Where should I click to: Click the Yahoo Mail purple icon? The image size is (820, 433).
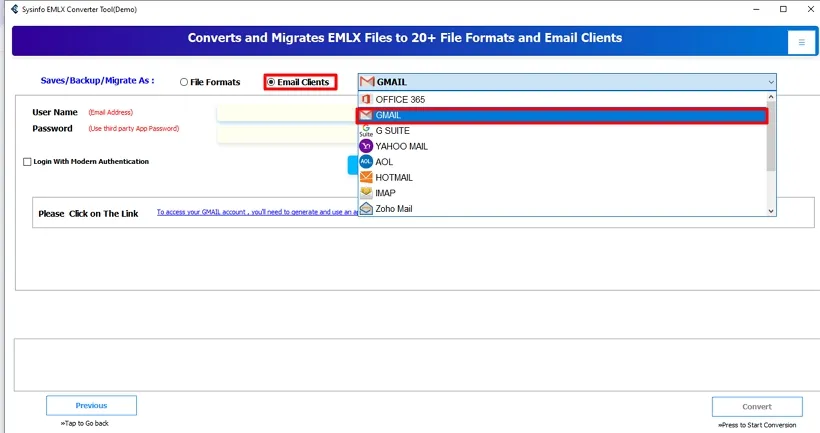click(x=366, y=146)
